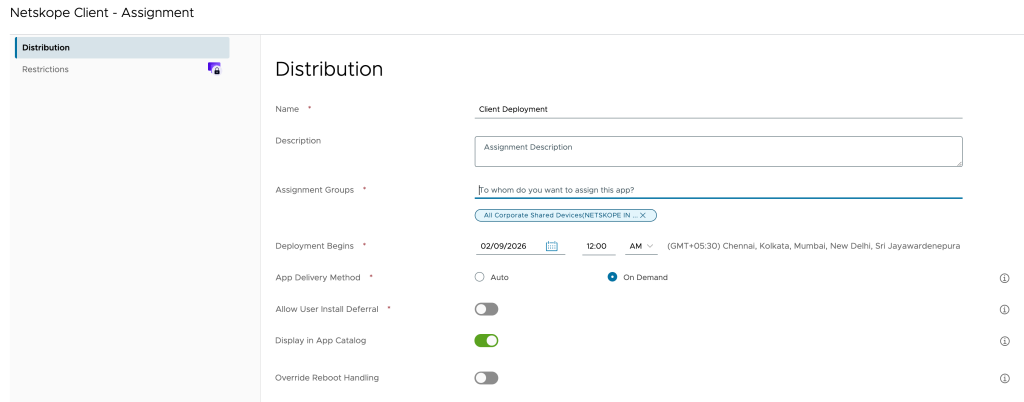This screenshot has width=1024, height=402.
Task: Open the Distribution section in sidebar
Action: tap(122, 48)
